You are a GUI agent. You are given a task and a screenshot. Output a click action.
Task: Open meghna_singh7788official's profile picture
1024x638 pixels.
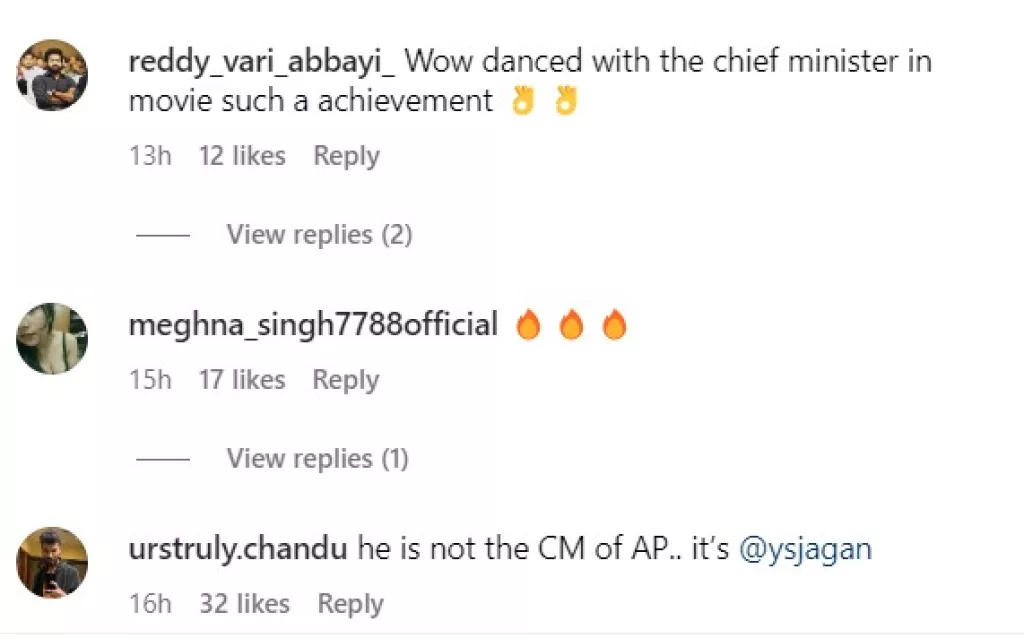tap(51, 338)
